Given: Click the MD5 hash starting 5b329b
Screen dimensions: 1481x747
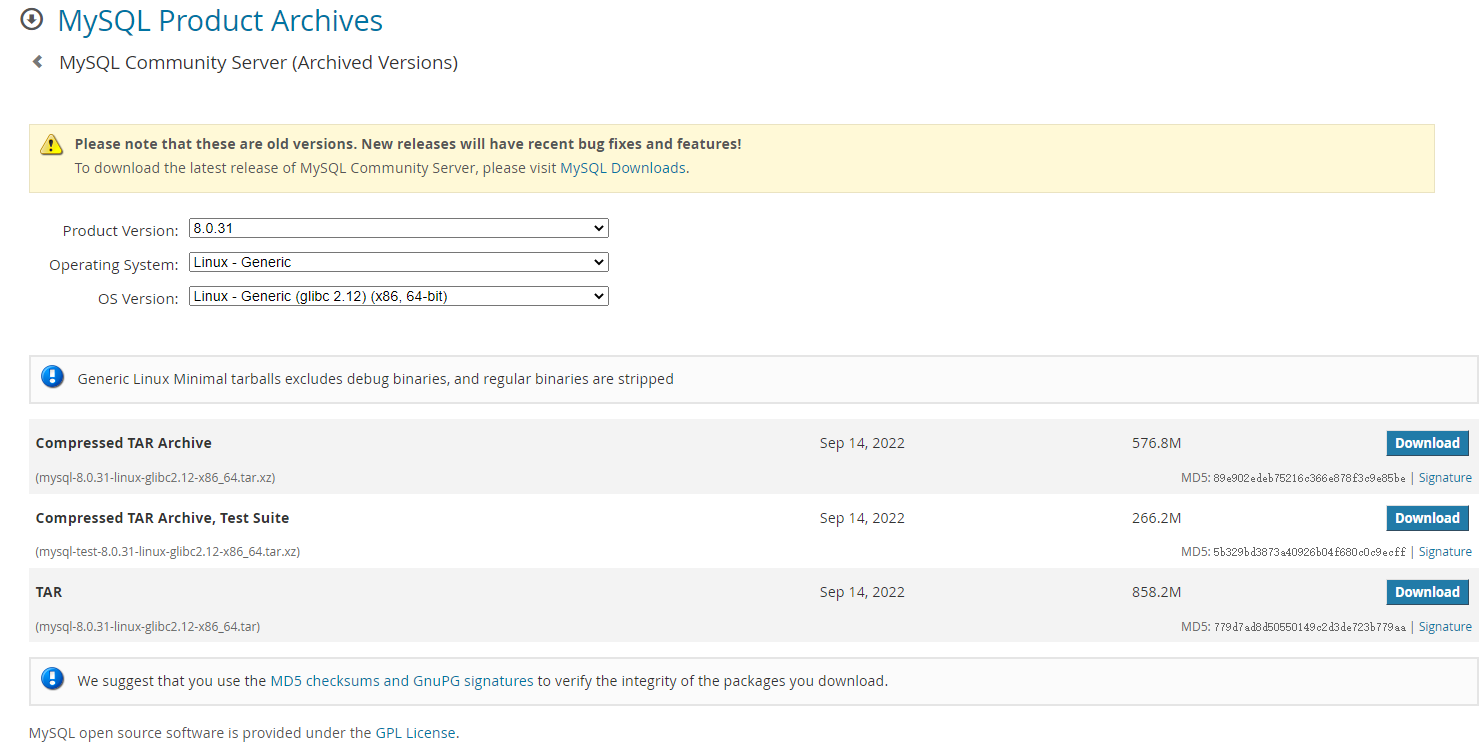Looking at the screenshot, I should pyautogui.click(x=1309, y=552).
